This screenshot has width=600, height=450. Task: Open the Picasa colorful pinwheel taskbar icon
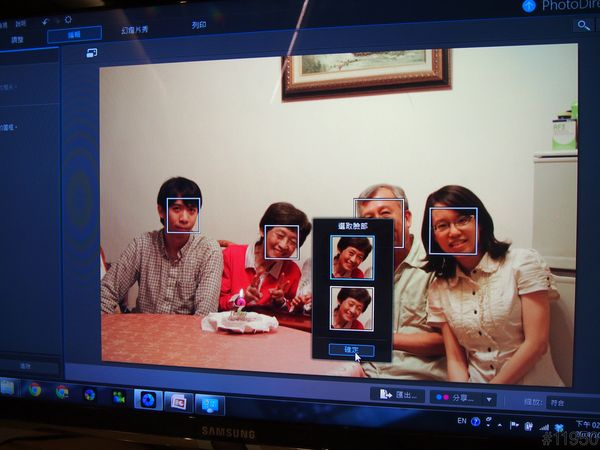[x=90, y=395]
